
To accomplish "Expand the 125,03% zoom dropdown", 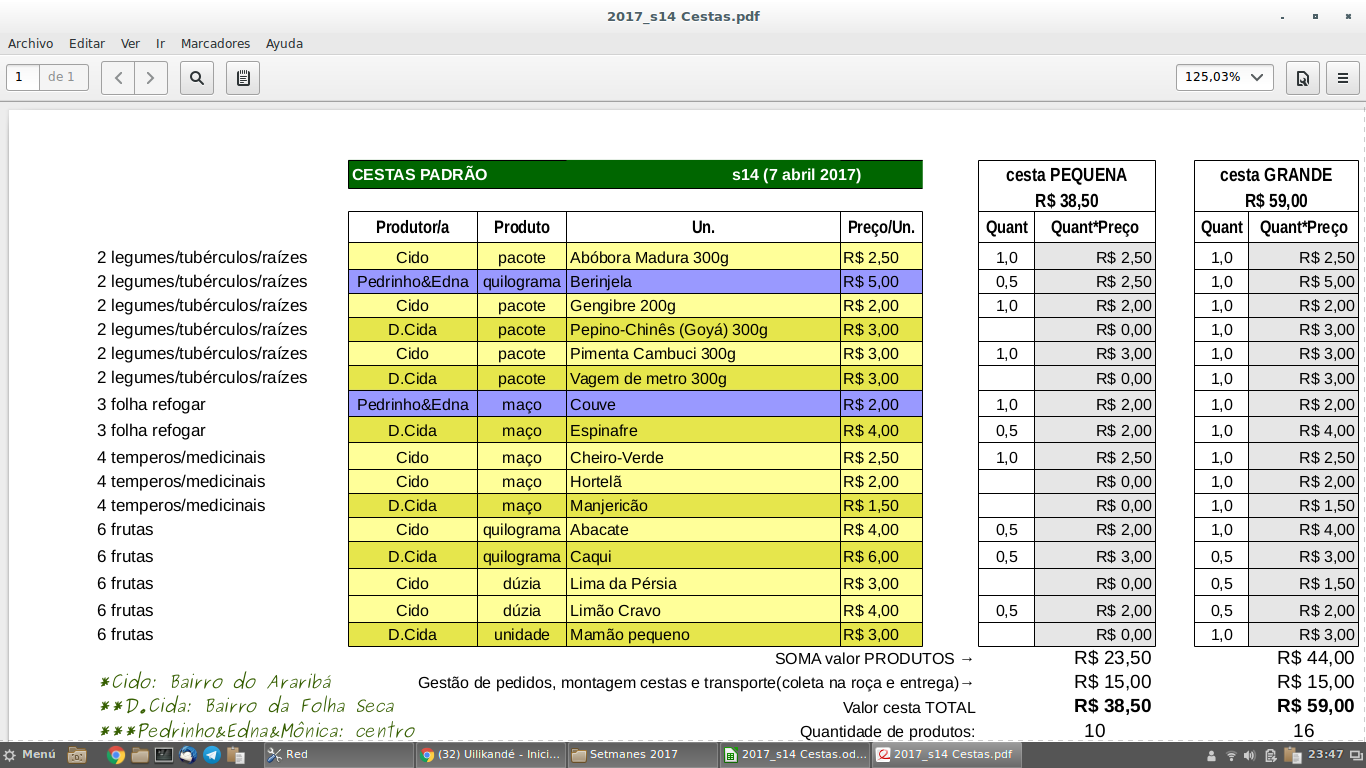I will point(1224,77).
